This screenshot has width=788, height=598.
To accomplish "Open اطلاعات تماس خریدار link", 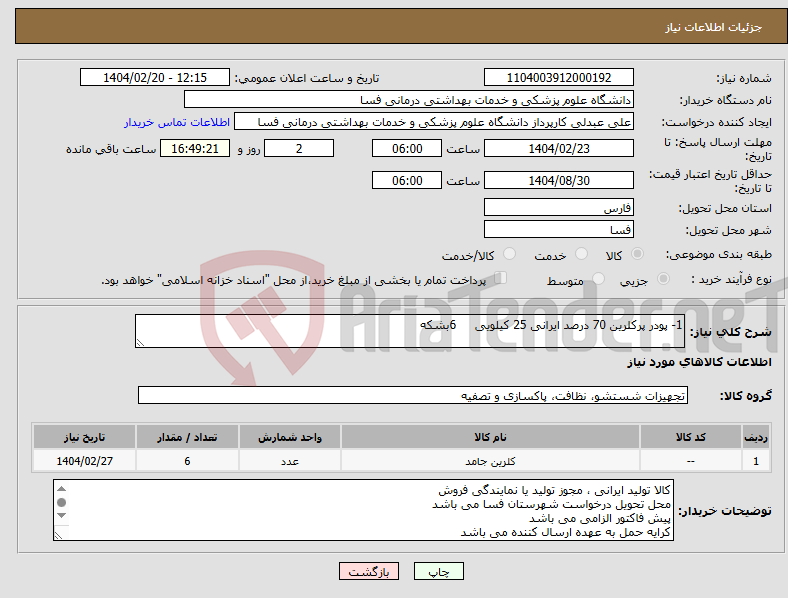I will click(x=177, y=122).
